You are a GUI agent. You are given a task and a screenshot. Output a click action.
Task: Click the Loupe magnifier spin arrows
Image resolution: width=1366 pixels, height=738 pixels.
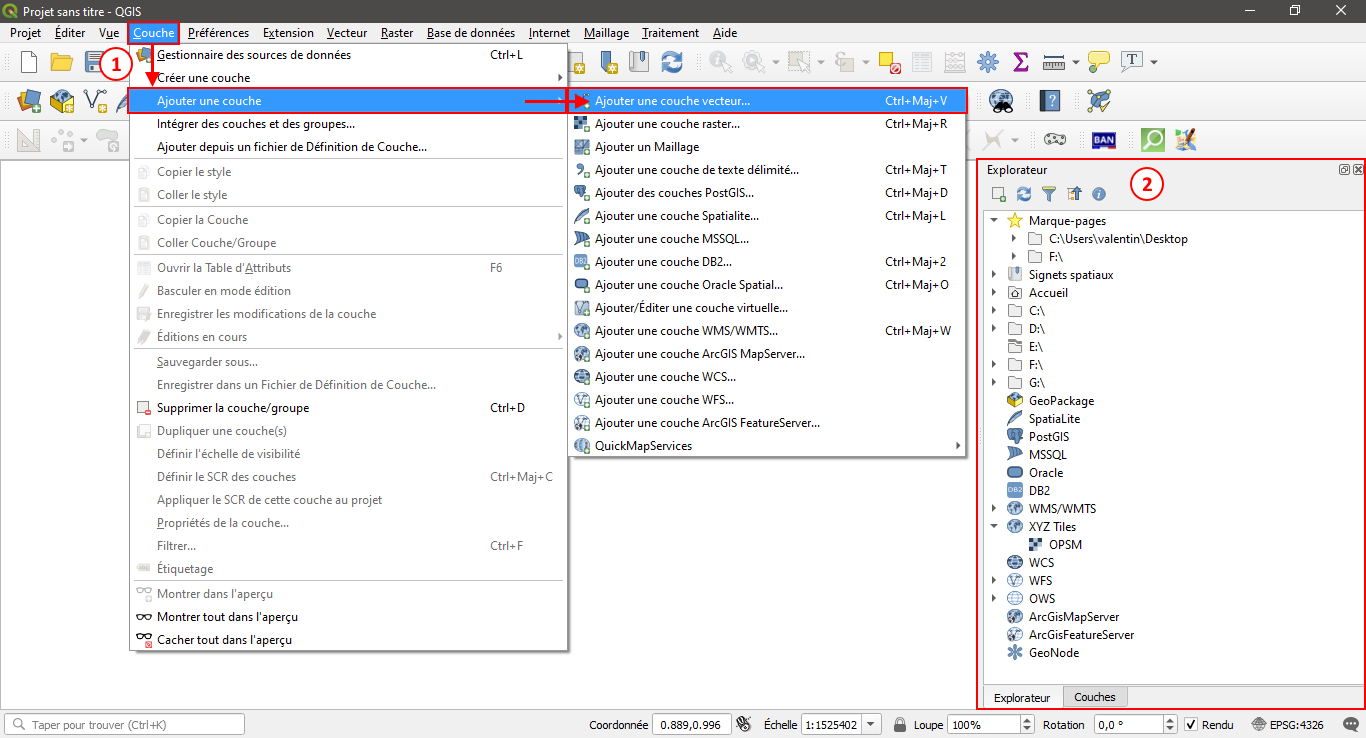1029,725
